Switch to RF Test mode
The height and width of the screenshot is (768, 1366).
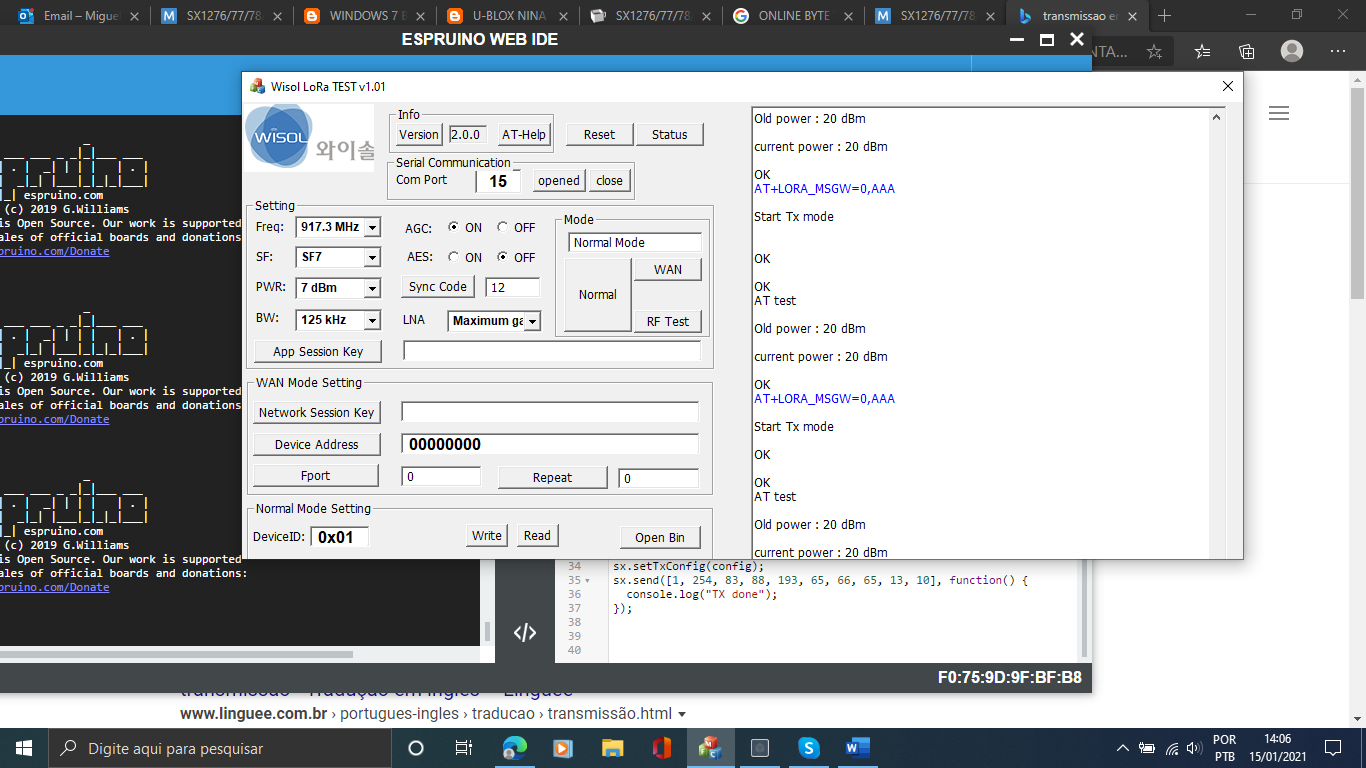[668, 322]
